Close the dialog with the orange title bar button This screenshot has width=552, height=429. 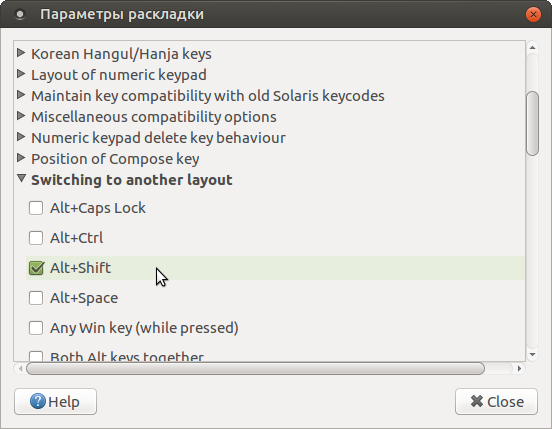(533, 14)
